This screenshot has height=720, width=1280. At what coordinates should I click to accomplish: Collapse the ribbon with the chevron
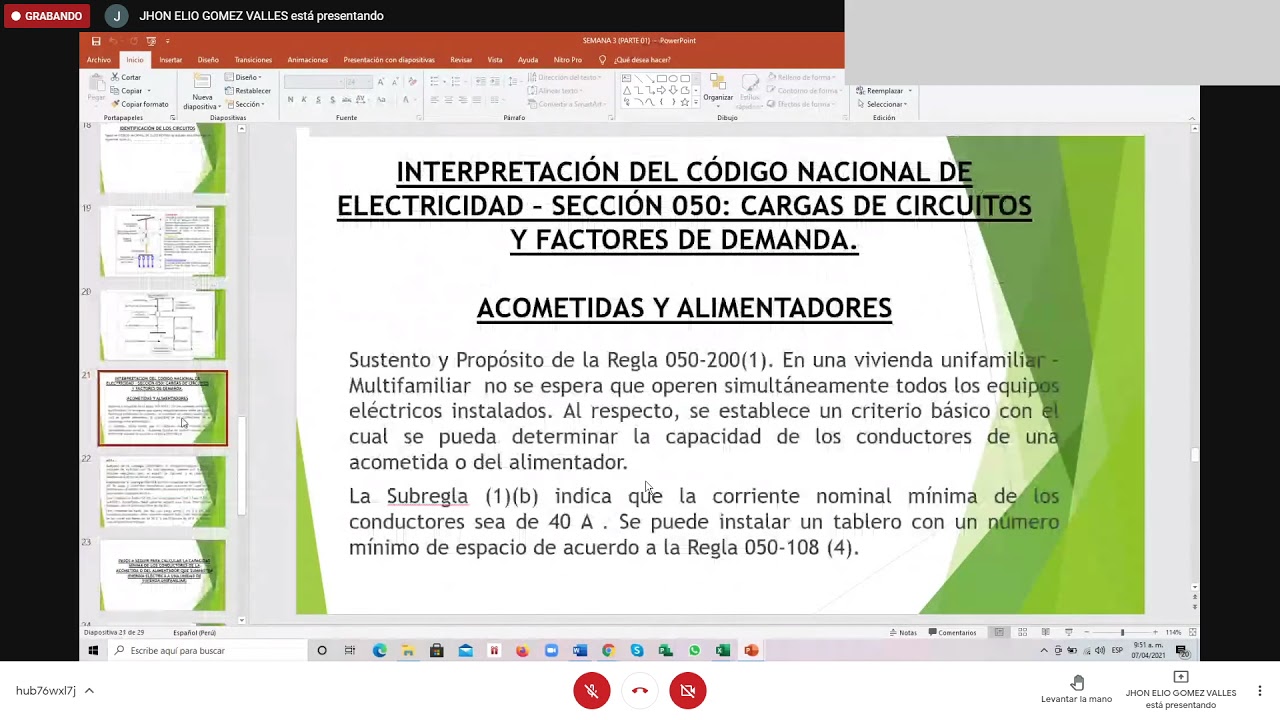tap(1194, 118)
